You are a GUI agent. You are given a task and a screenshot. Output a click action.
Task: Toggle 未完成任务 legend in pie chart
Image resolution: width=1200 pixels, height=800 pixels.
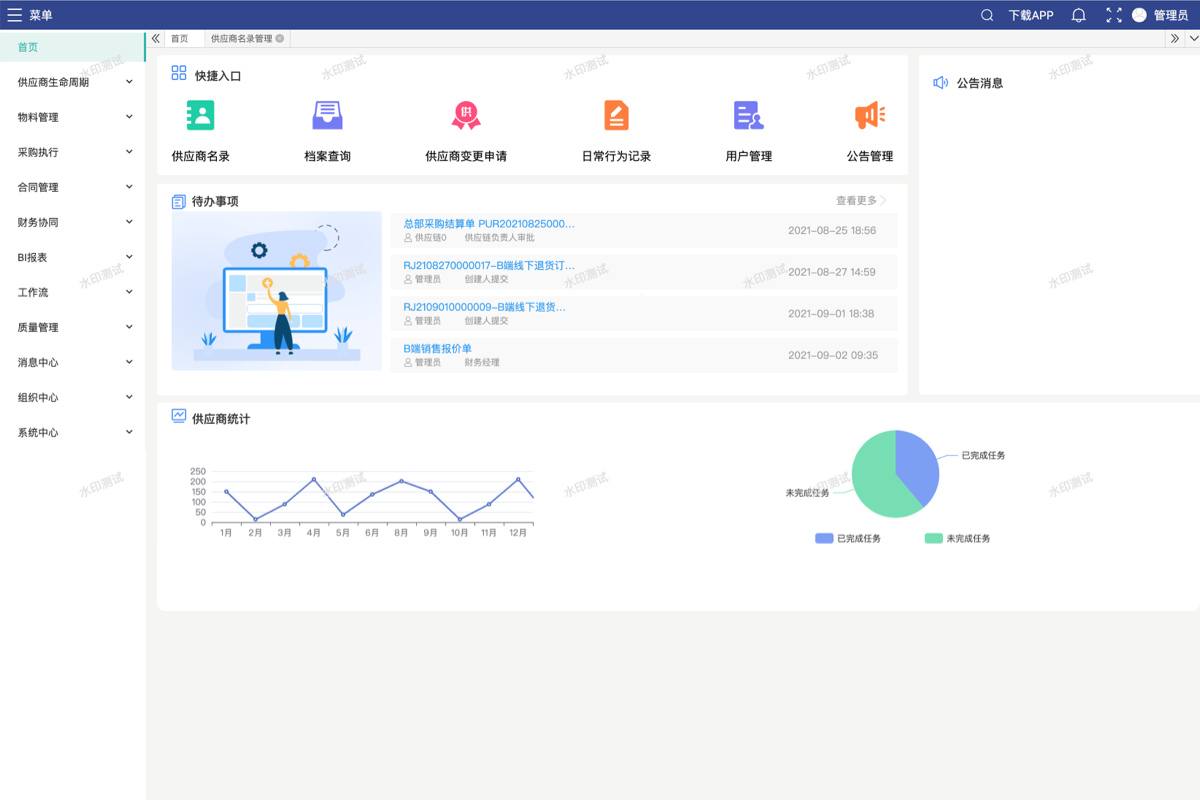click(957, 539)
